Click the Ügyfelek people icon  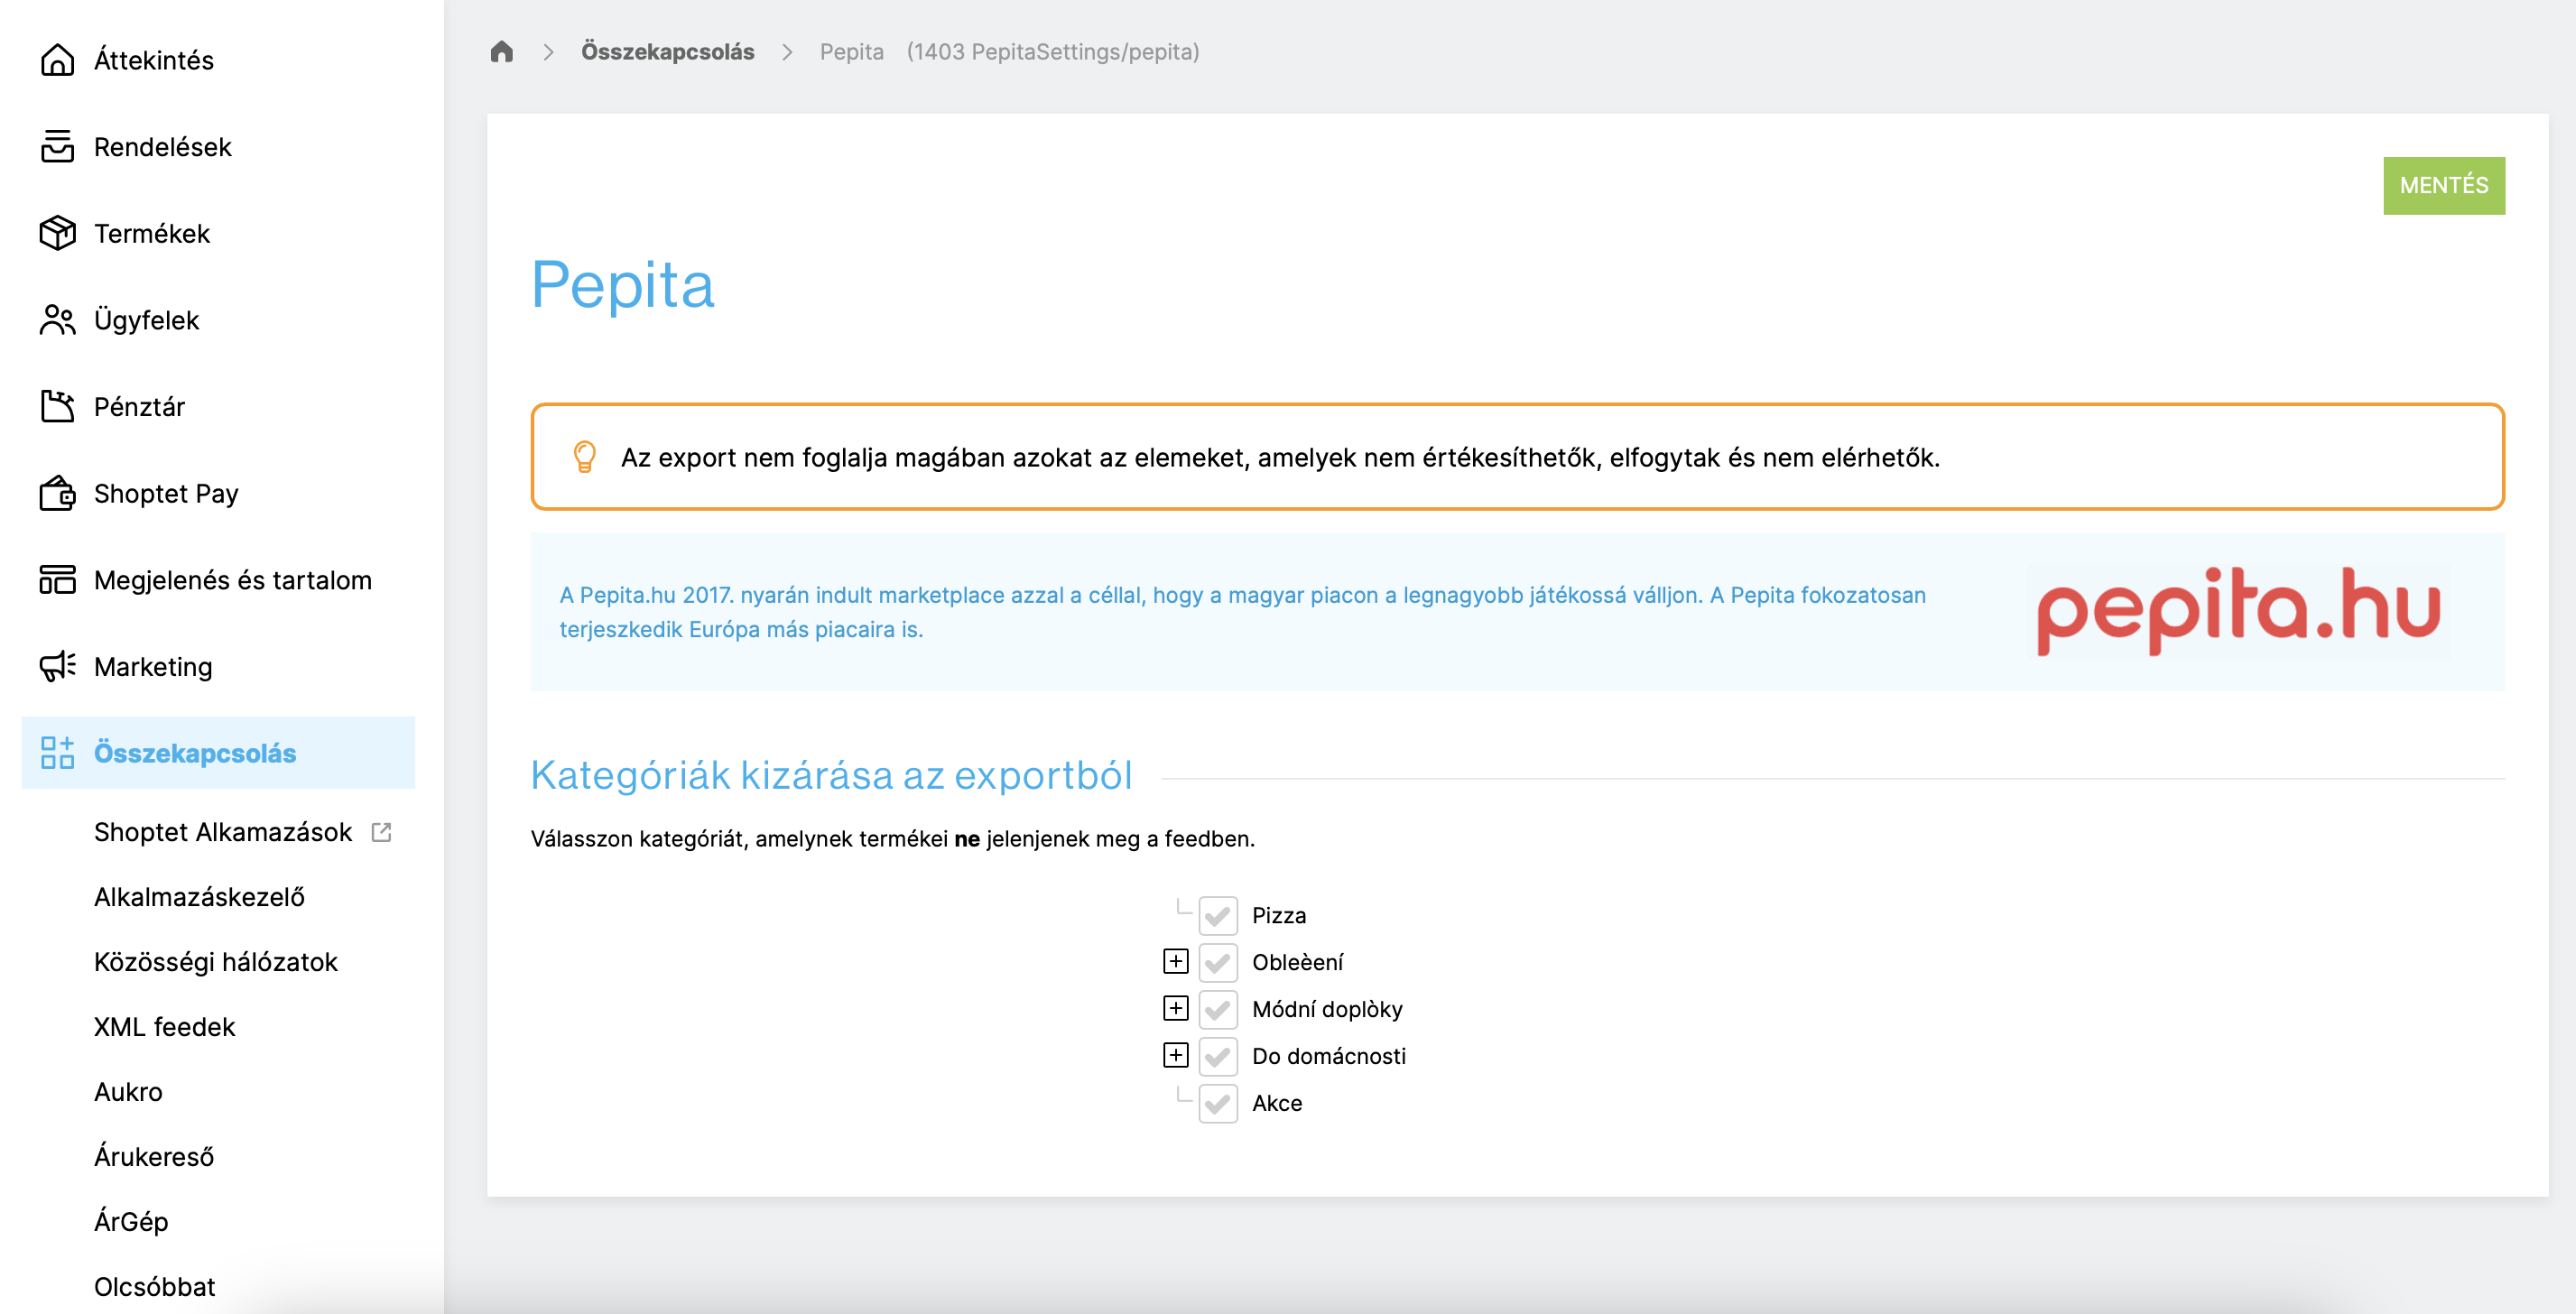point(57,320)
